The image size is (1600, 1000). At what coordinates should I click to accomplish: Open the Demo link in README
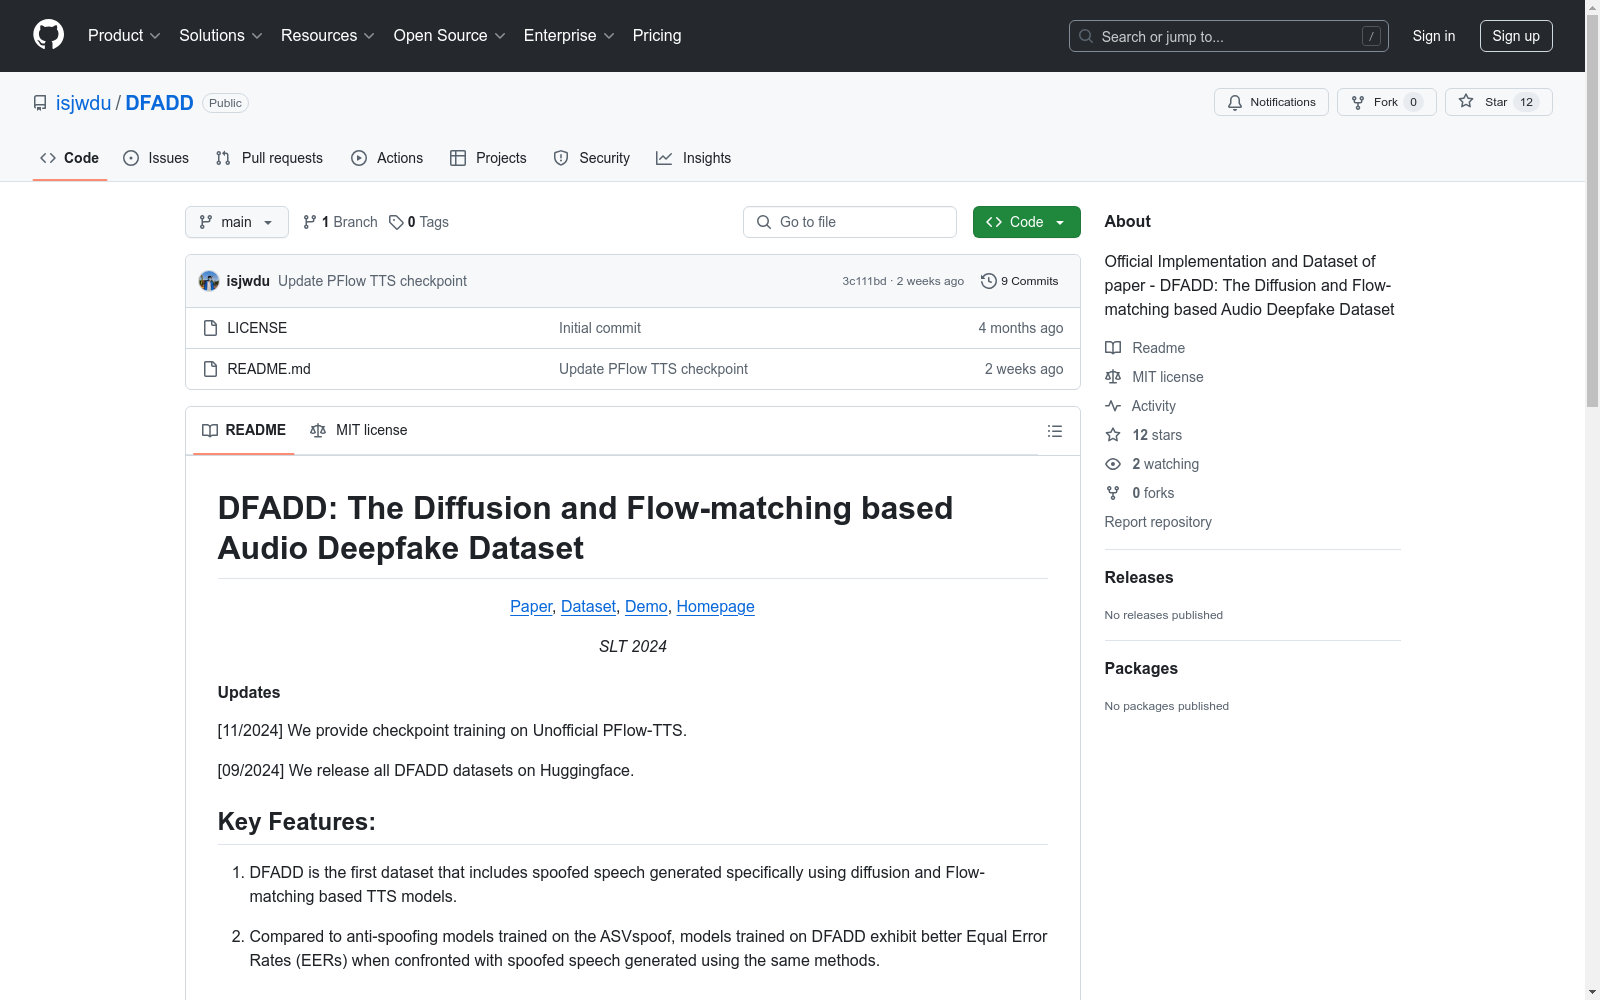tap(646, 606)
